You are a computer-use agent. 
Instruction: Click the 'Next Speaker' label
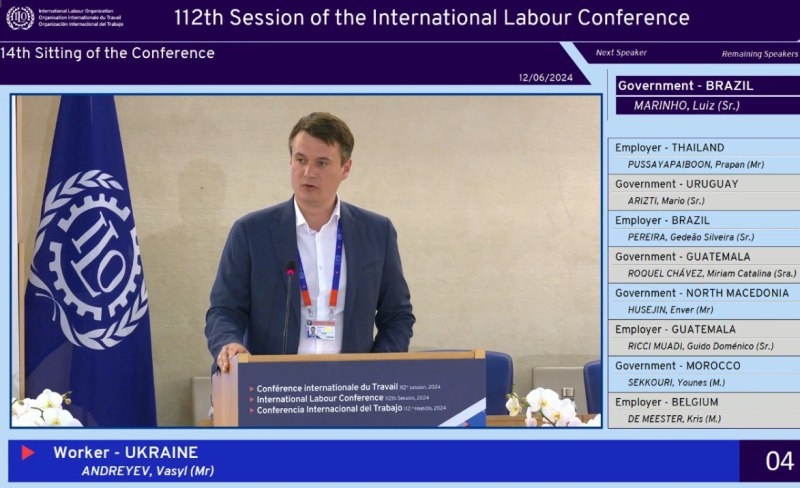click(621, 53)
